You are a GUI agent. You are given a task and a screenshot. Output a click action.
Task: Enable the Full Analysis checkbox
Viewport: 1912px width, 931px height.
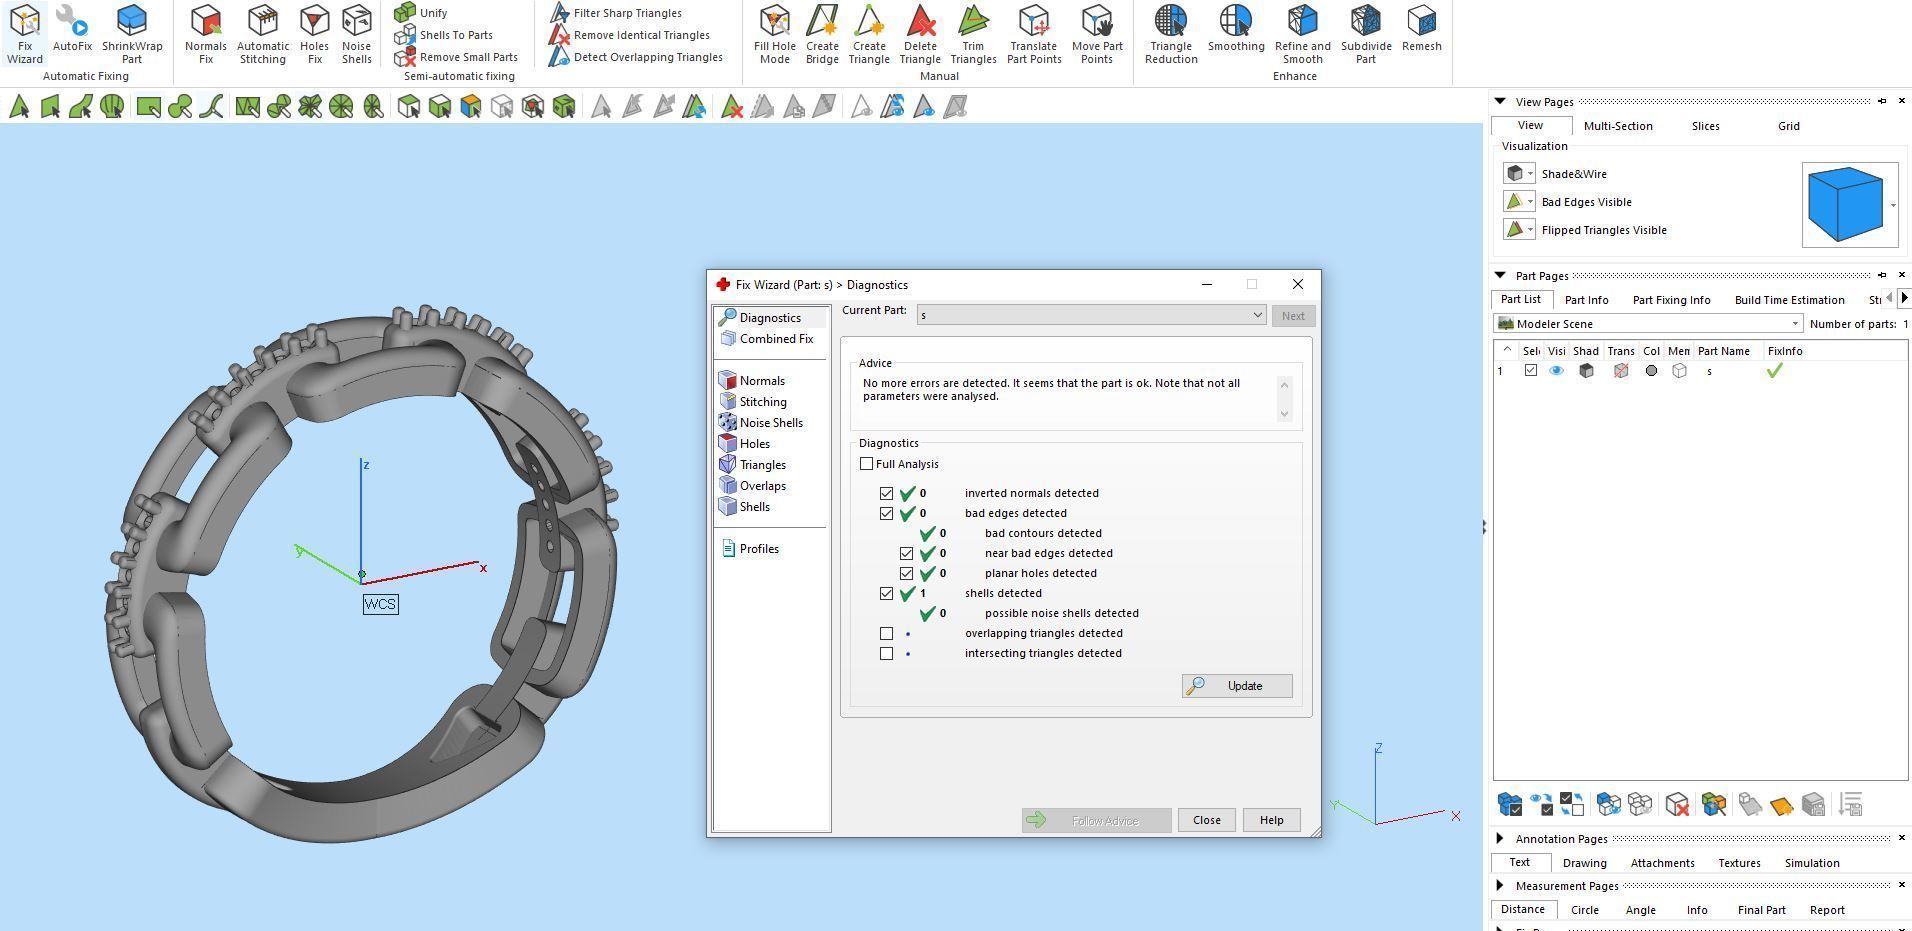point(866,464)
